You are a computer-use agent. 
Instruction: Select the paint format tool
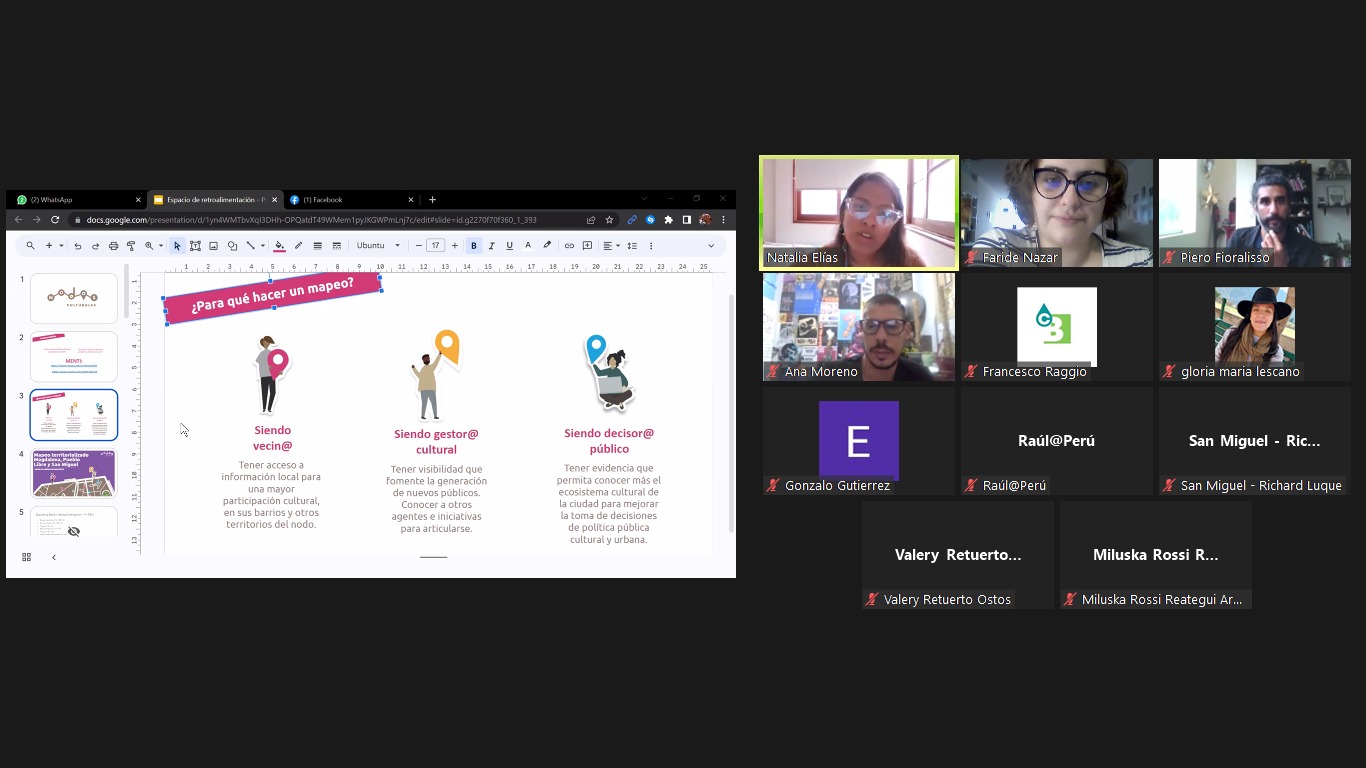[131, 246]
